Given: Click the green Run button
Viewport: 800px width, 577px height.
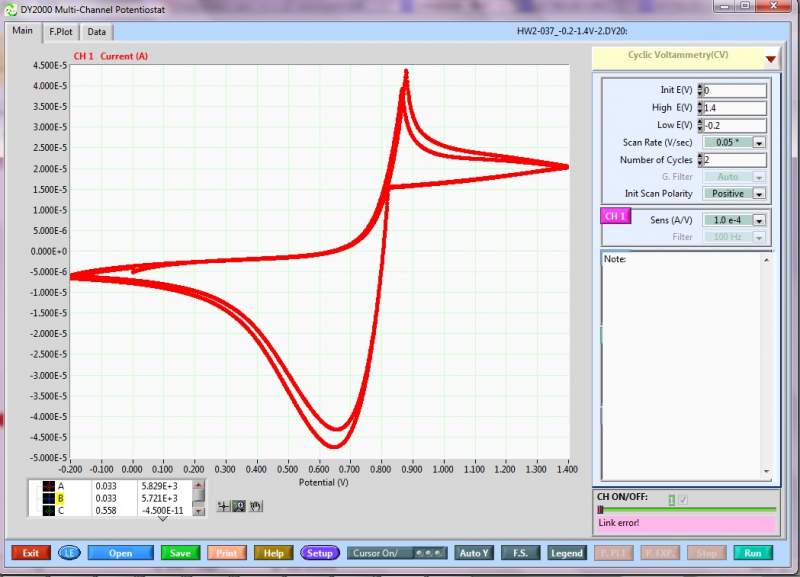Looking at the screenshot, I should [753, 553].
